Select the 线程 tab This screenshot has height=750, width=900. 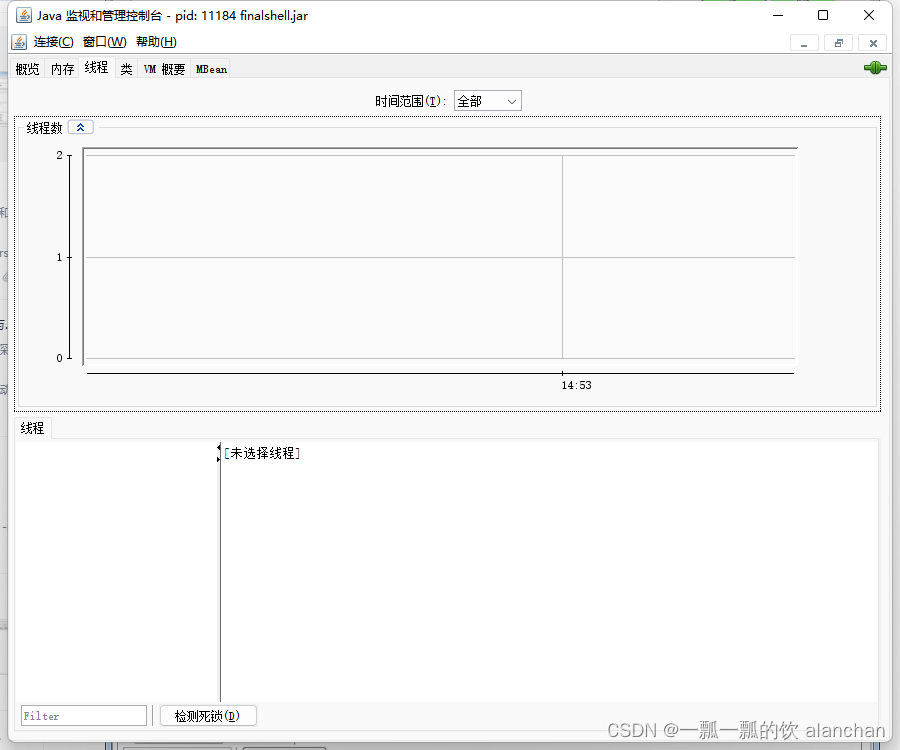[95, 69]
